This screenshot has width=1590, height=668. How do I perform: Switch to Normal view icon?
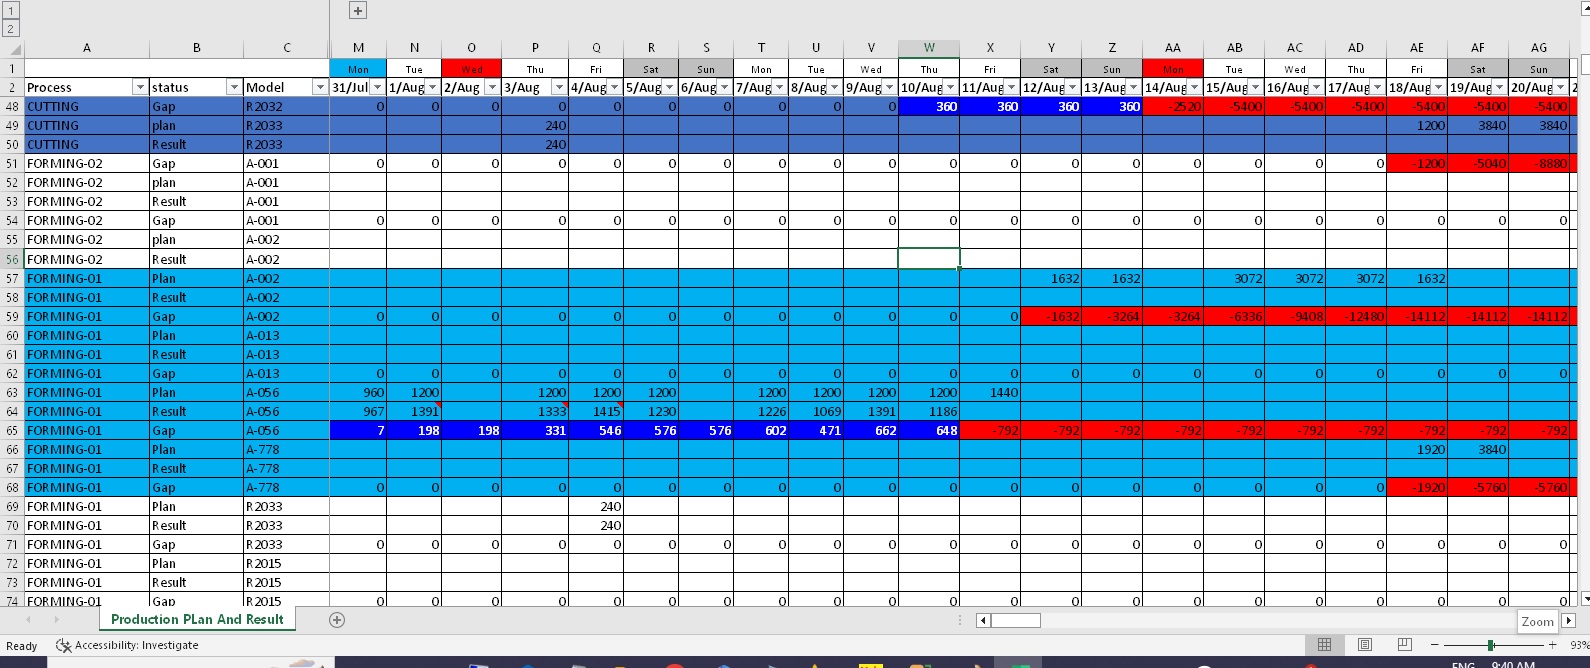[x=1324, y=645]
